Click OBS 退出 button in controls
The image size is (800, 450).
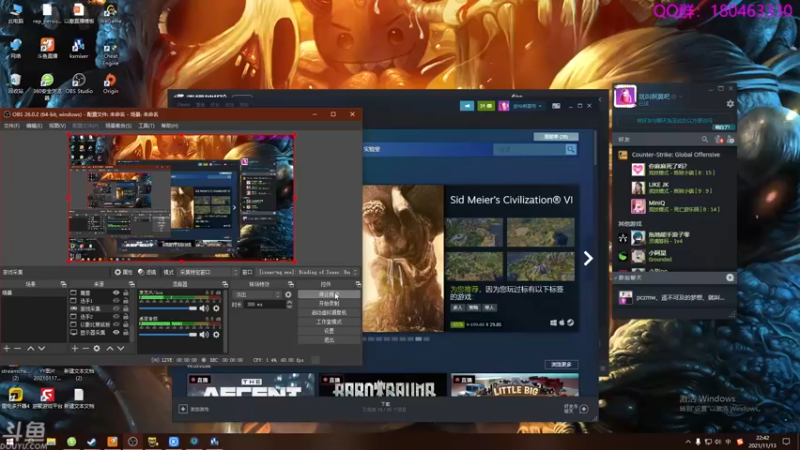(x=329, y=340)
